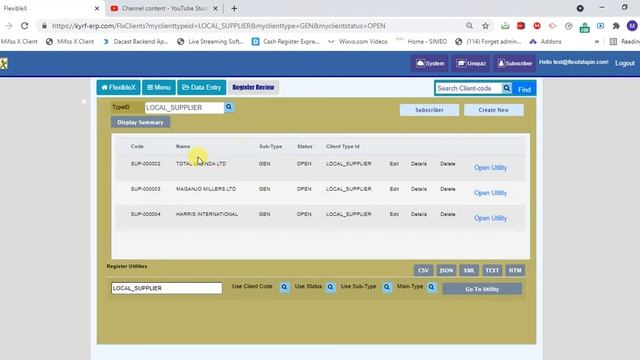Log out using Logout link
Image resolution: width=640 pixels, height=360 pixels.
coord(624,63)
